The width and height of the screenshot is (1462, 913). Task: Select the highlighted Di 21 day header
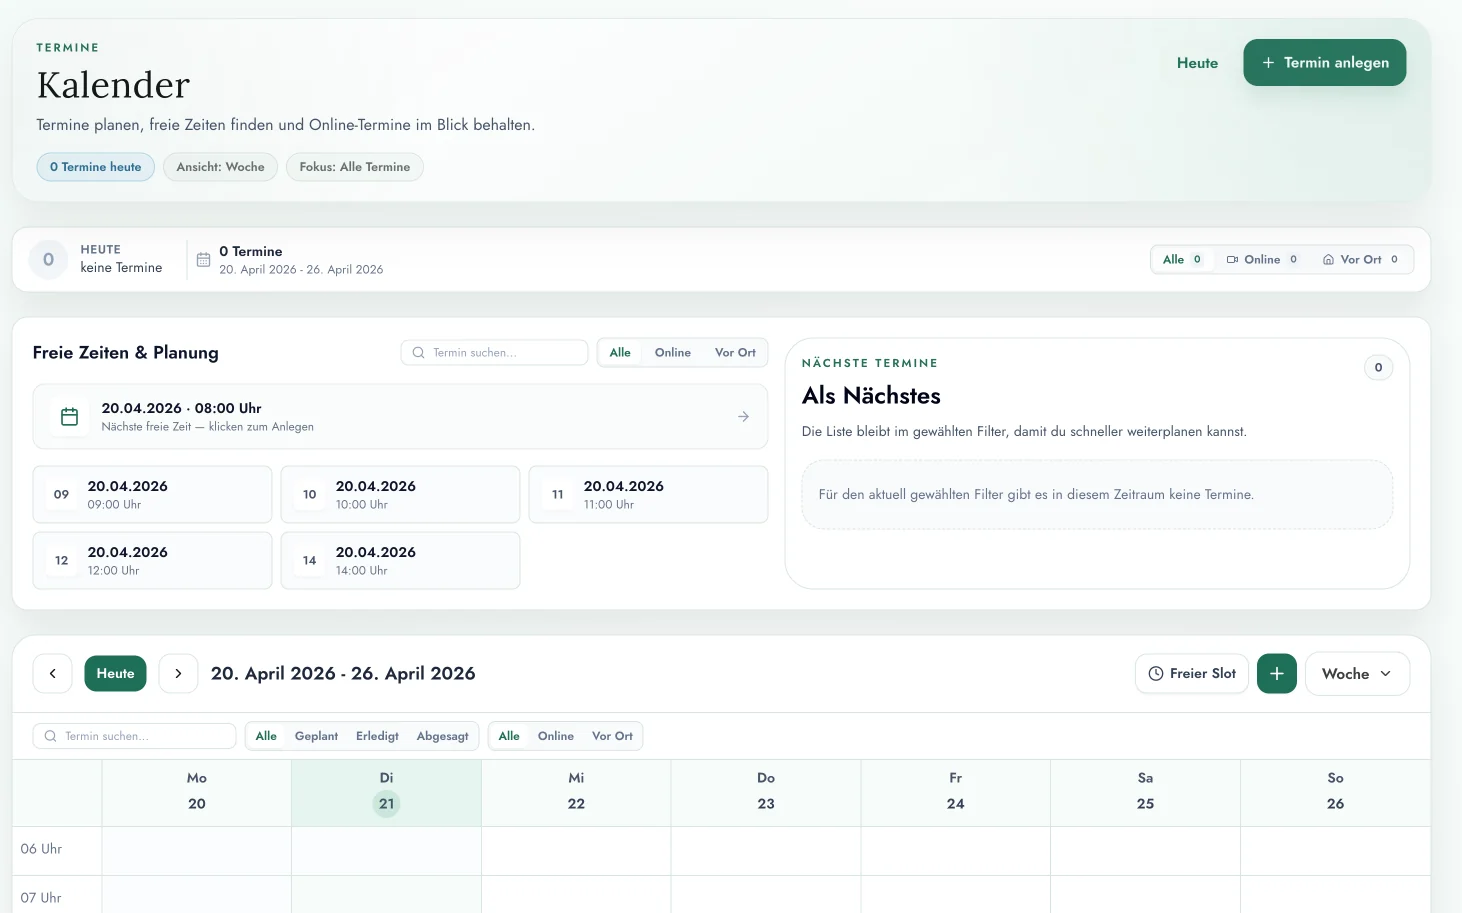tap(386, 791)
